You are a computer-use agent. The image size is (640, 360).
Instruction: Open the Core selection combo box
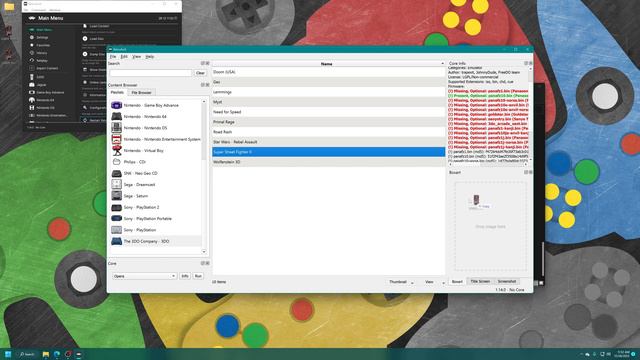pos(144,276)
